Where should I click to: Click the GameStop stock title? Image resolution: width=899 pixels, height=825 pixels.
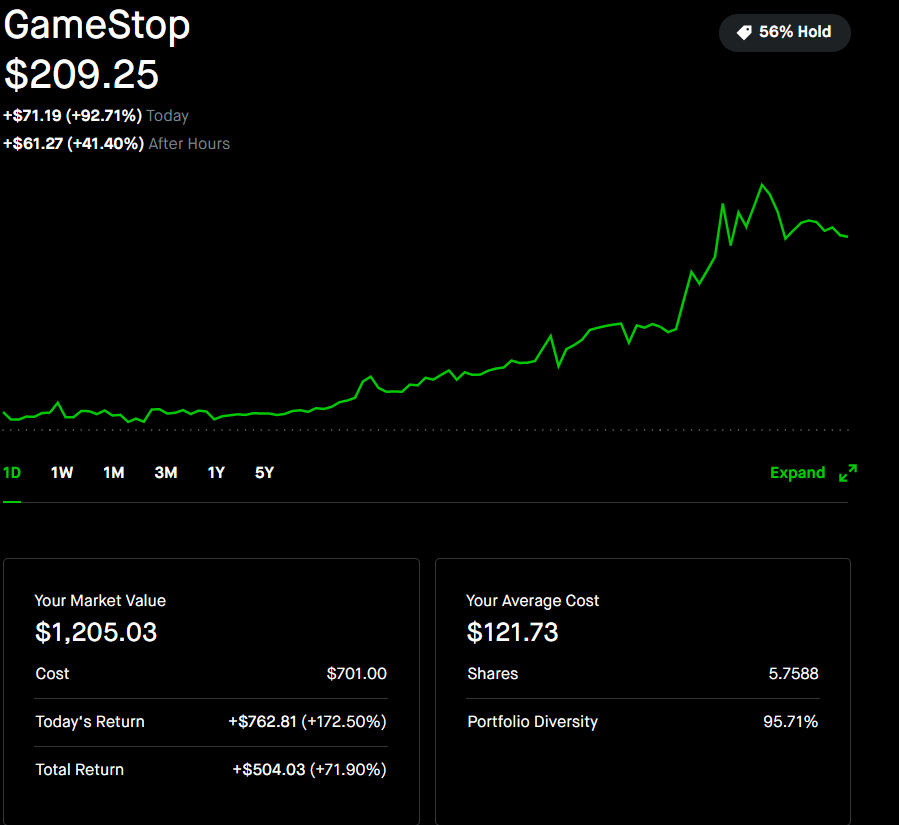pos(97,25)
